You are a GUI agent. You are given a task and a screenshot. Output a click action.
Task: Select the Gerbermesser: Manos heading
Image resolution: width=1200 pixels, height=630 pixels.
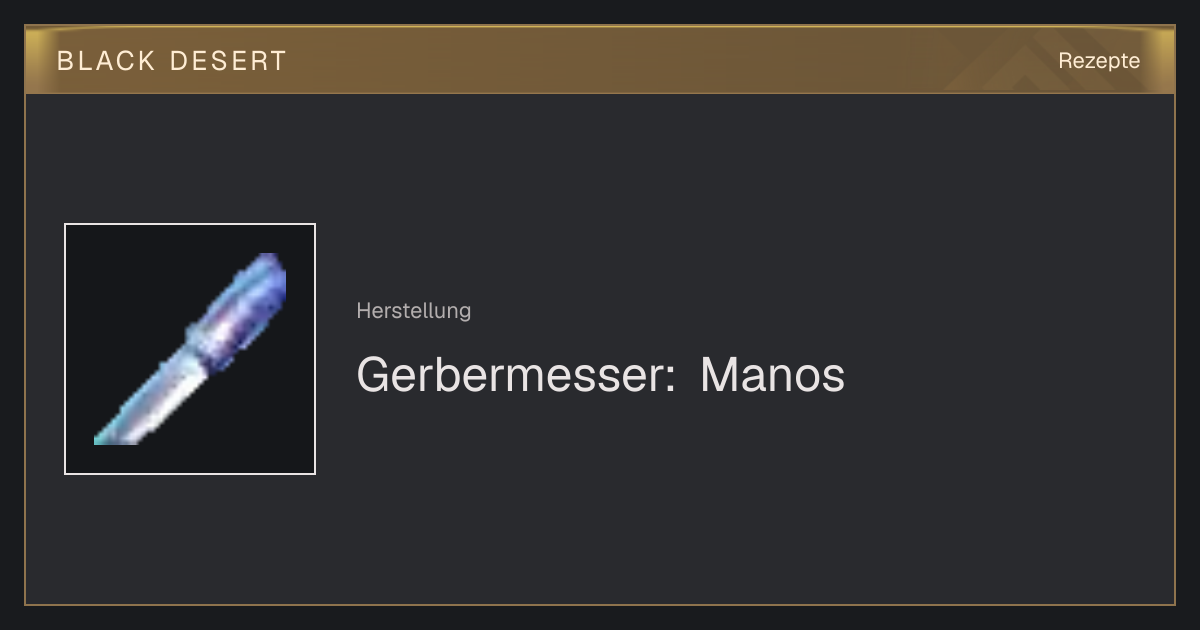[600, 376]
